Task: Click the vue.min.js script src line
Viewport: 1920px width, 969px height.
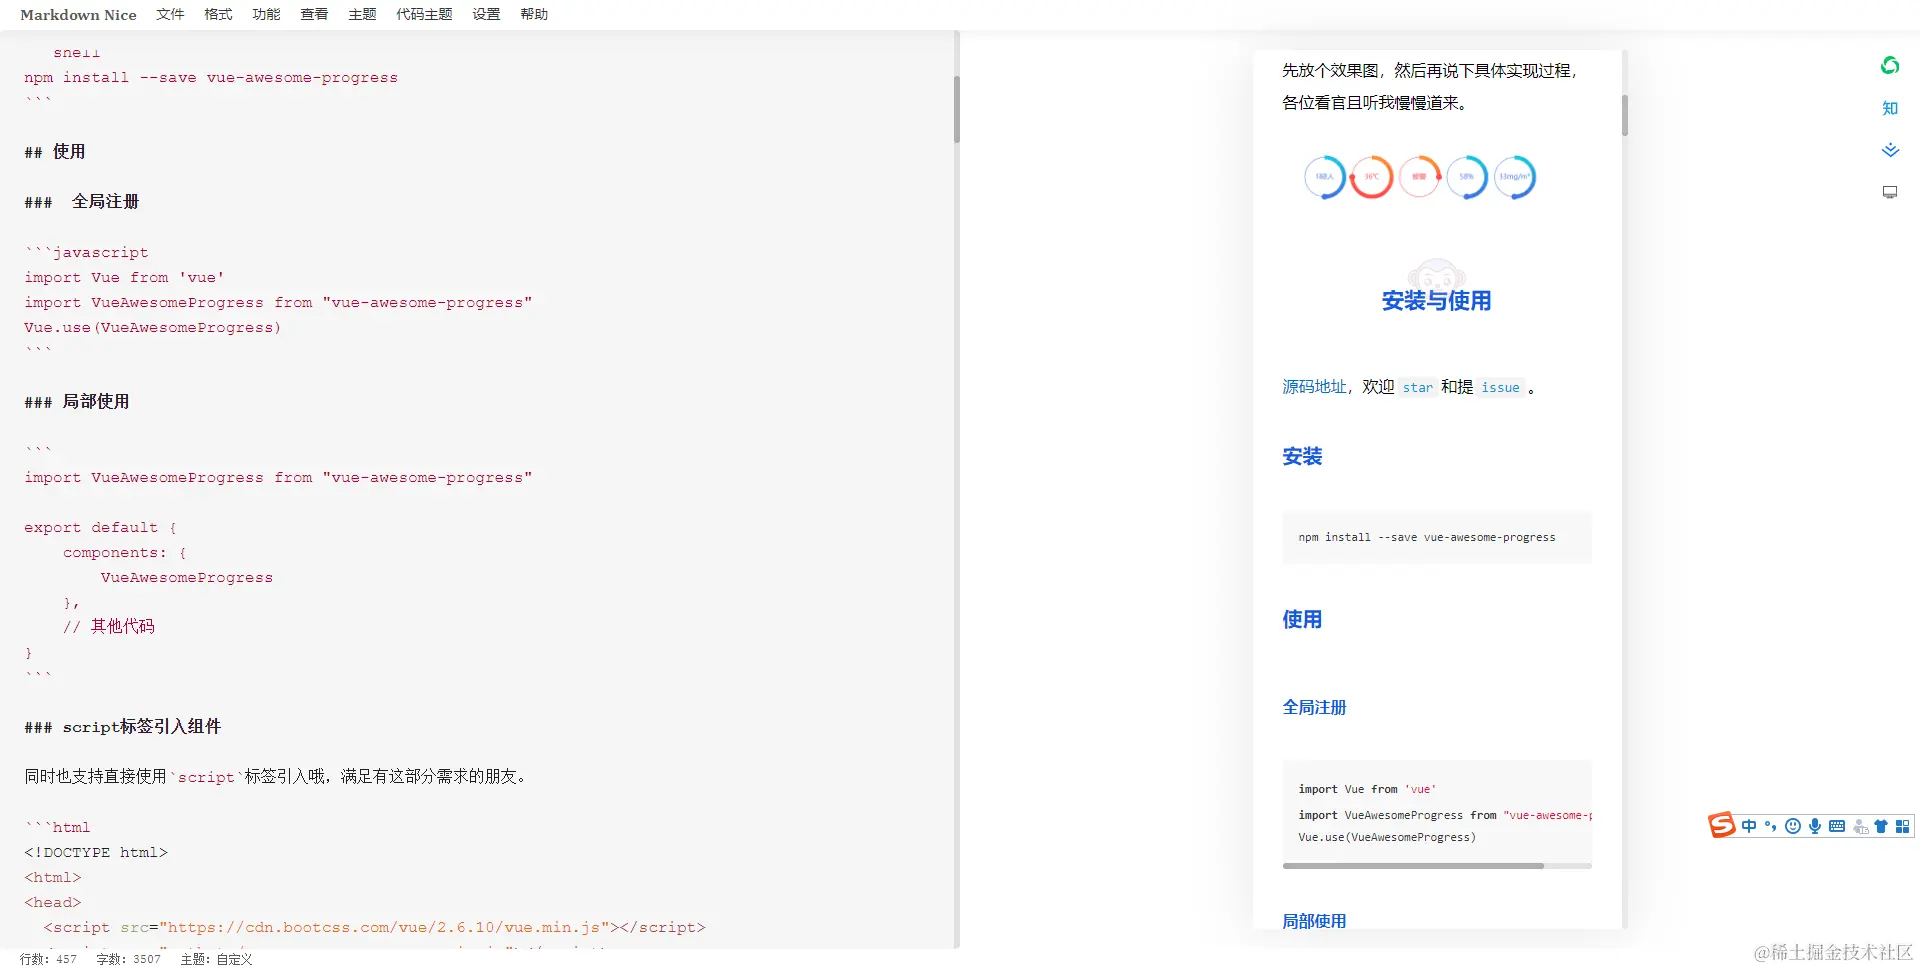Action: pyautogui.click(x=375, y=928)
